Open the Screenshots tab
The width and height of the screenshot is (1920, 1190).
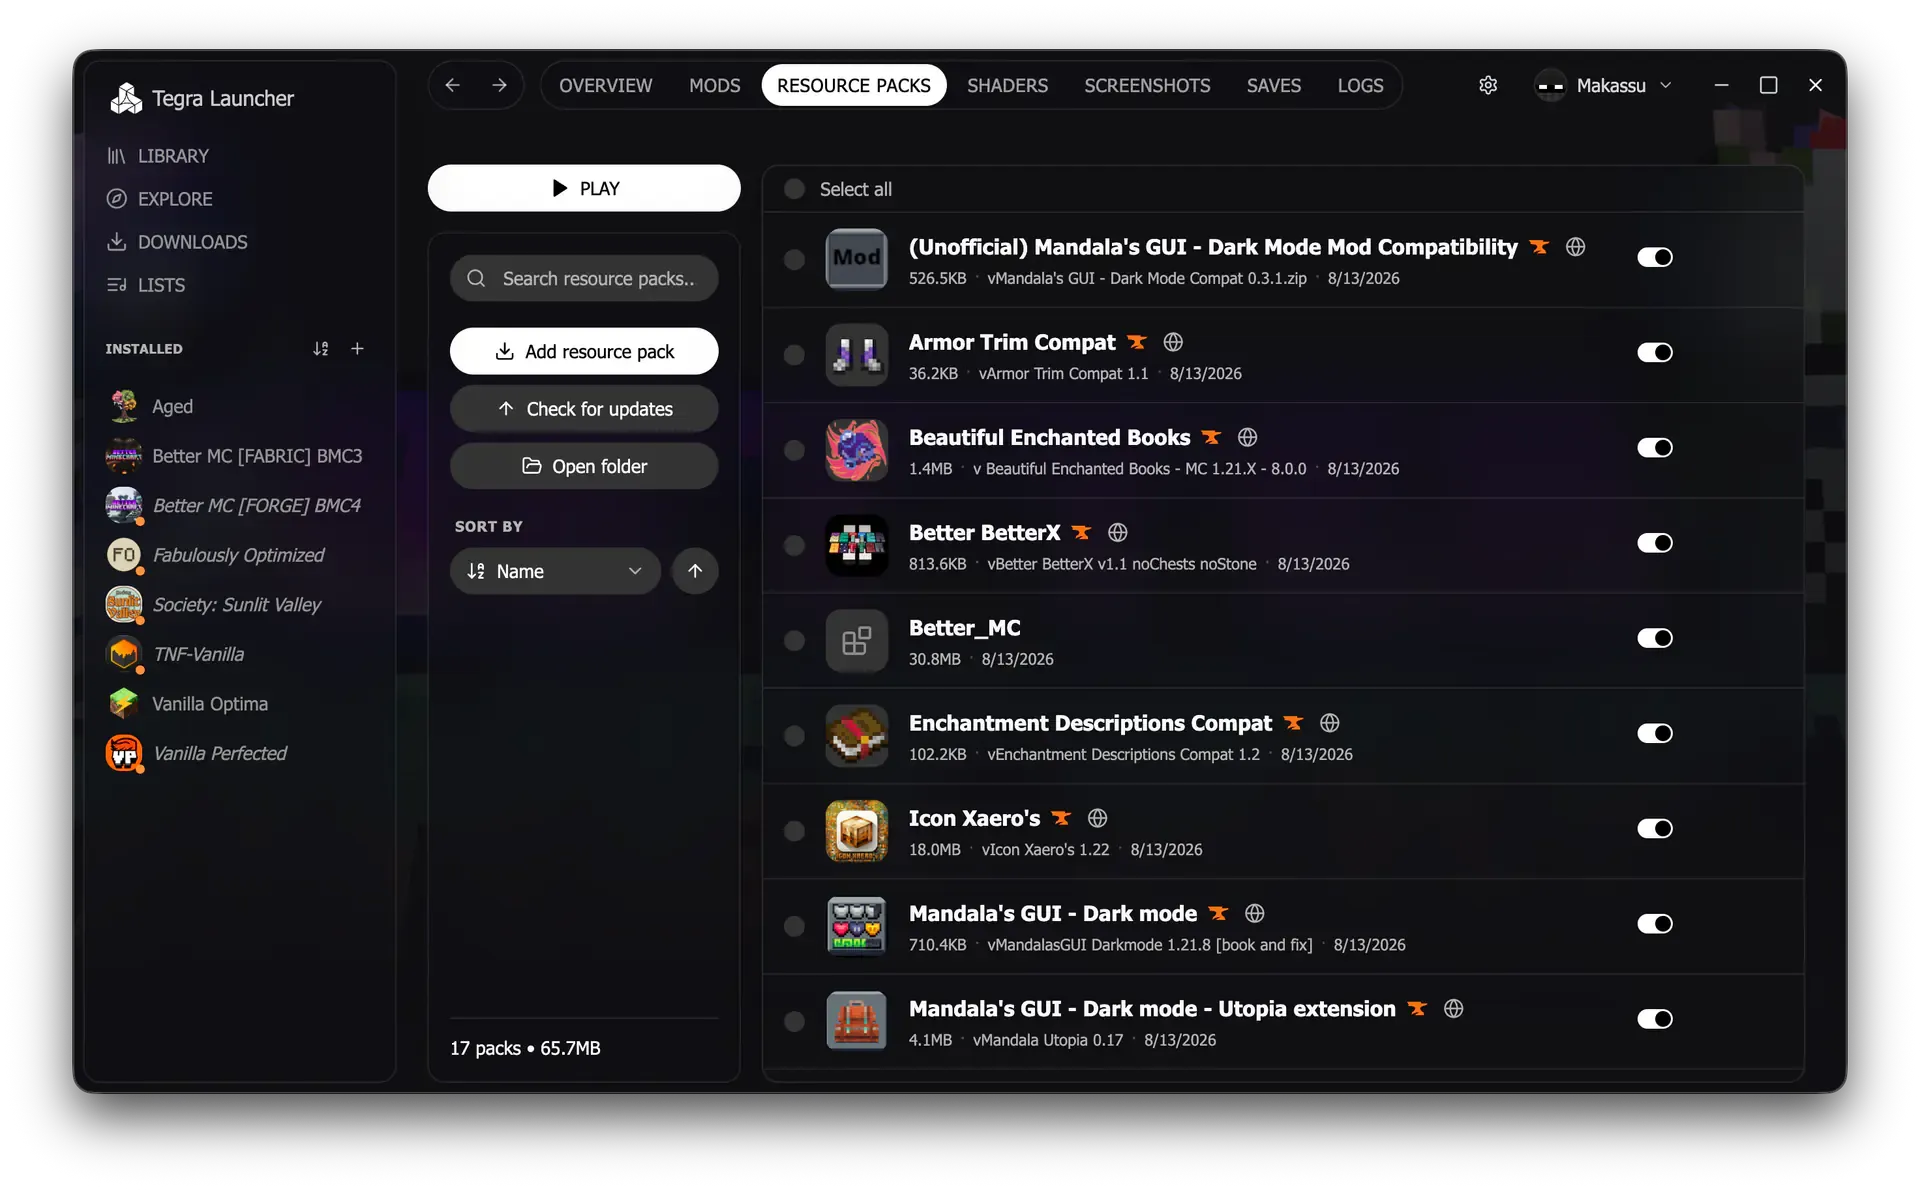coord(1147,85)
